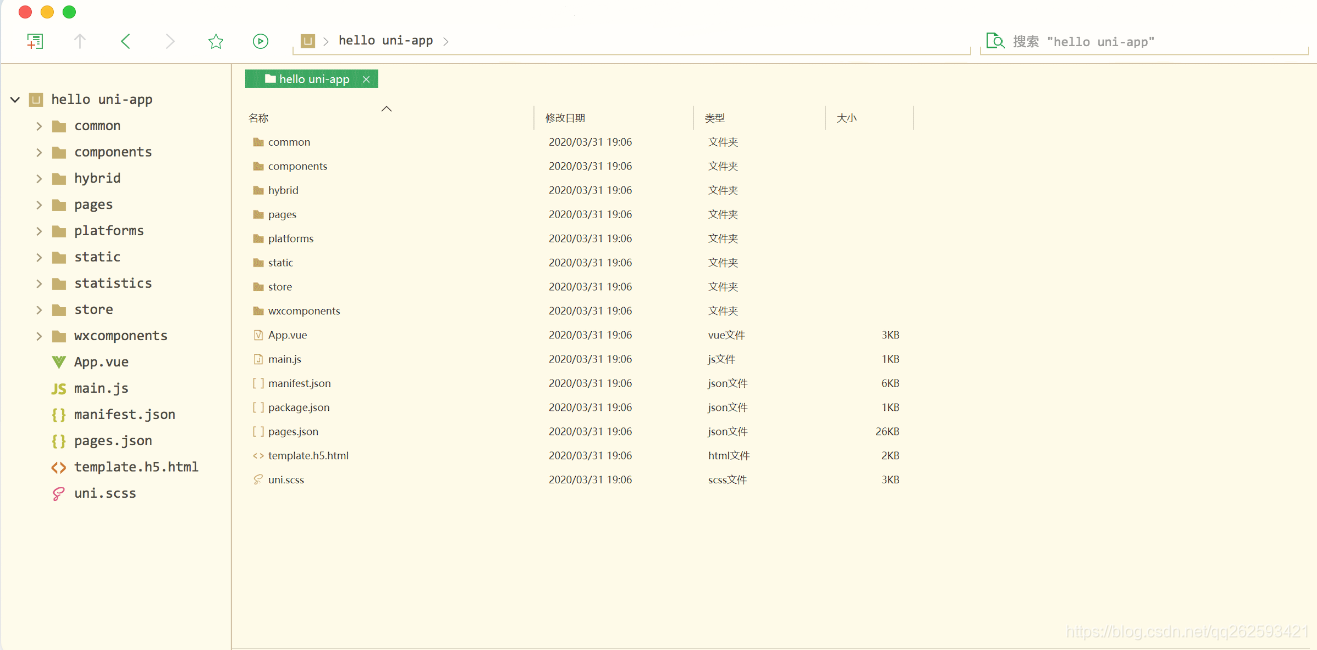The width and height of the screenshot is (1317, 650).
Task: Click the braces icon beside sidebar pages.json
Action: point(59,441)
